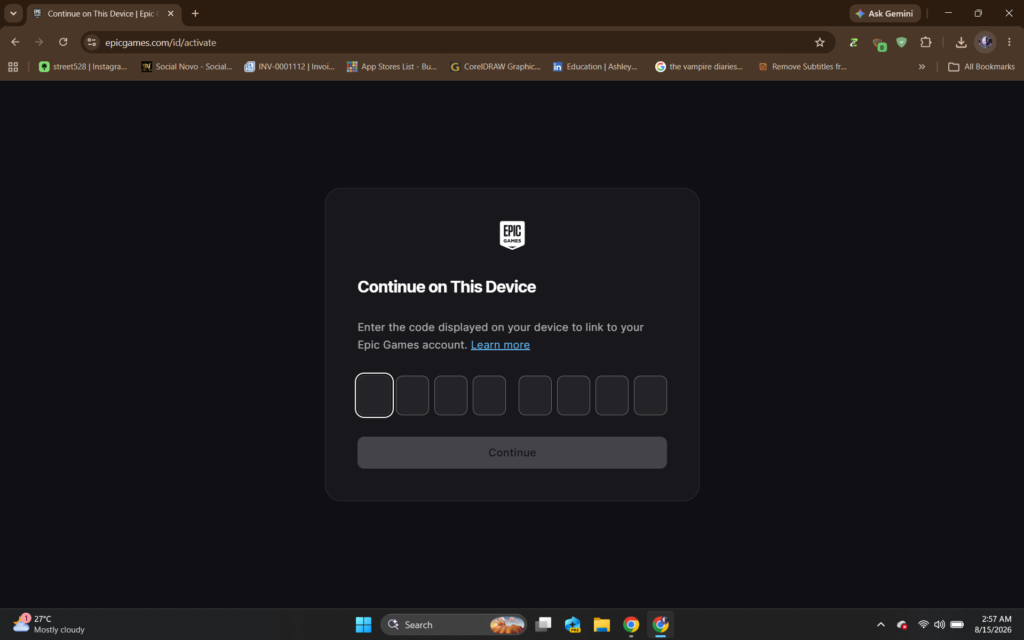Go back to the previous page
This screenshot has height=640, width=1024.
[x=15, y=42]
